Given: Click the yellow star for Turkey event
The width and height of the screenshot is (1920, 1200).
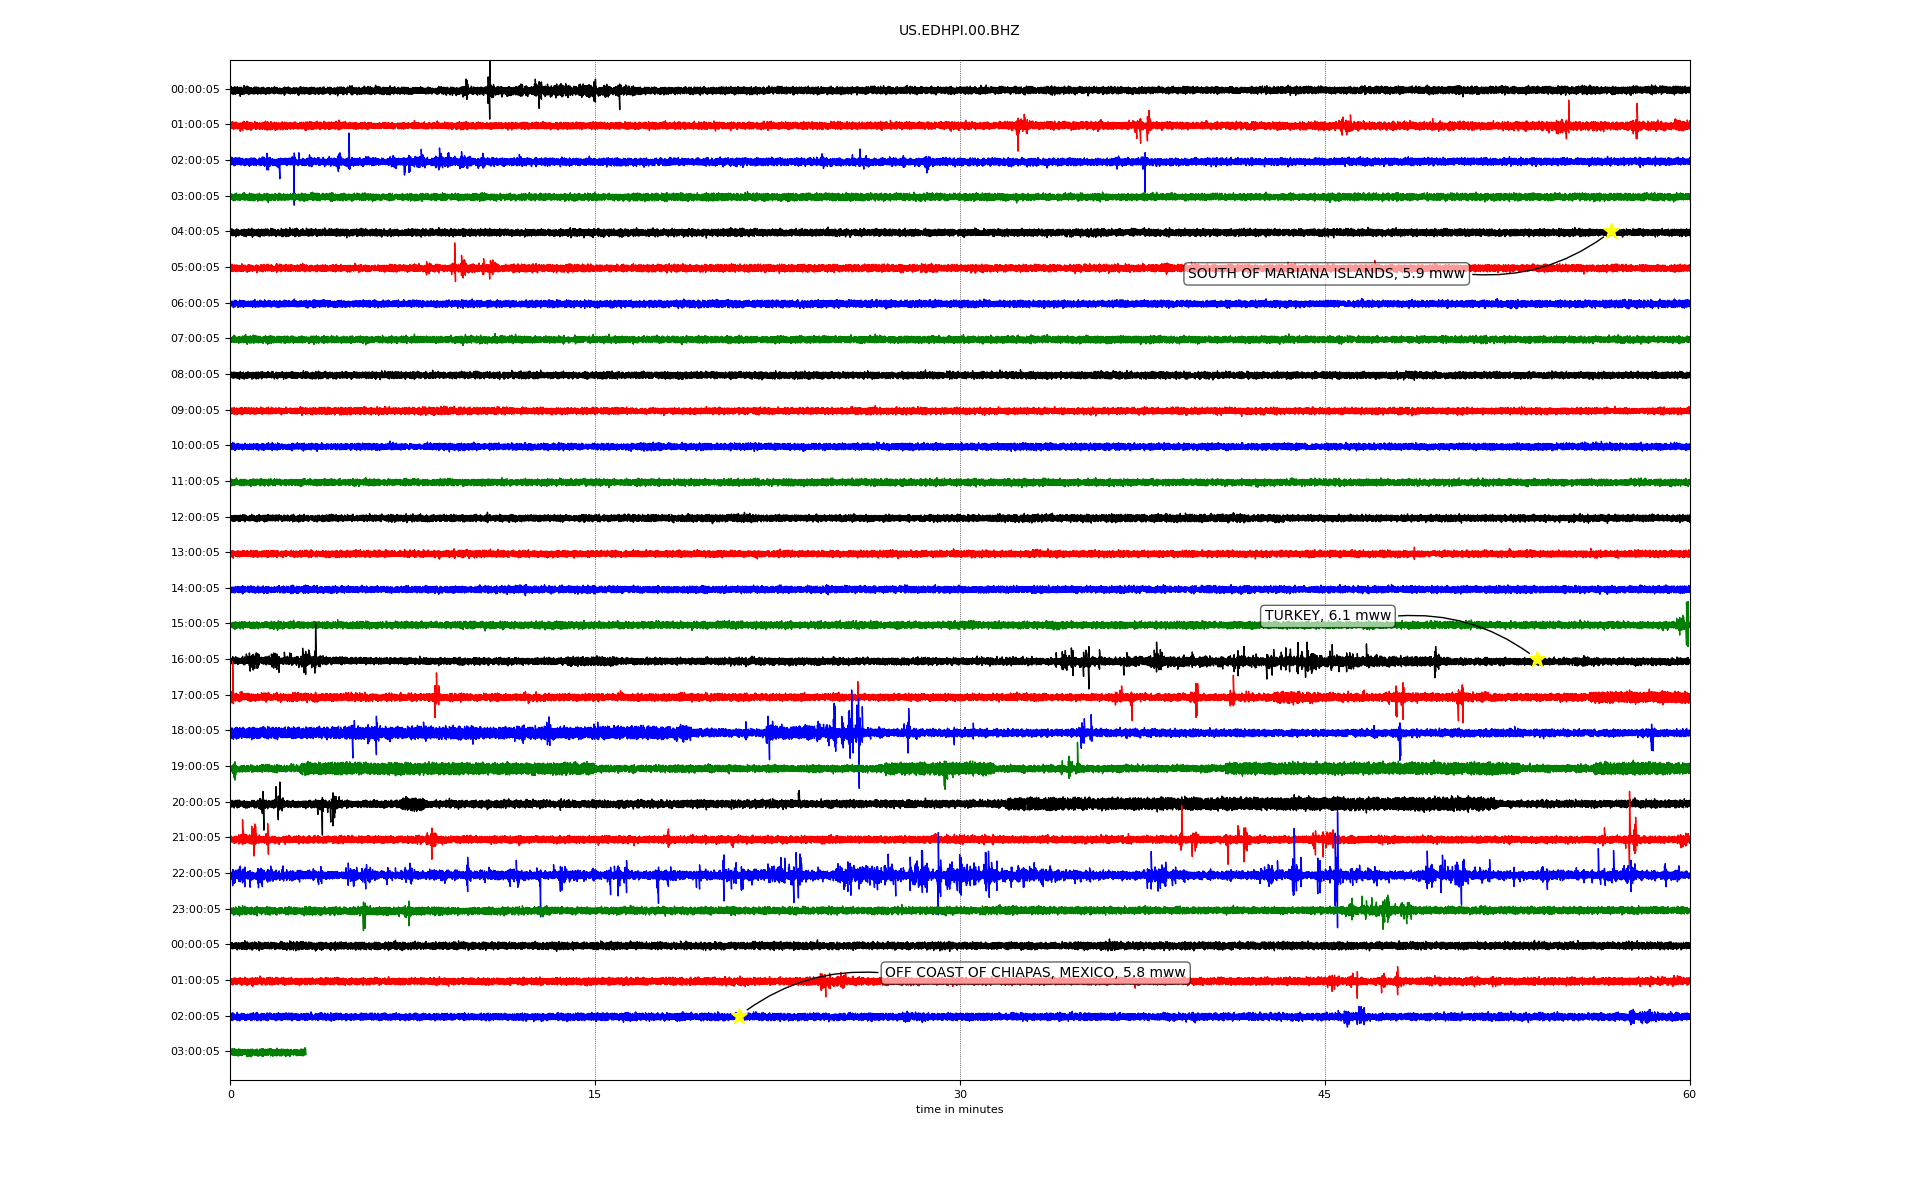Looking at the screenshot, I should point(1537,659).
